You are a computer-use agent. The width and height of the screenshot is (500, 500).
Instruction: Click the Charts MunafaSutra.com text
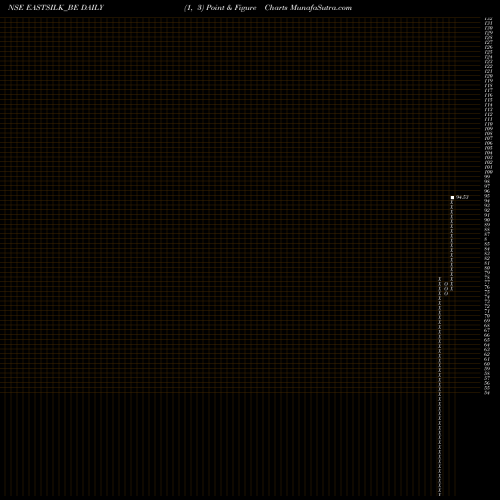(308, 8)
